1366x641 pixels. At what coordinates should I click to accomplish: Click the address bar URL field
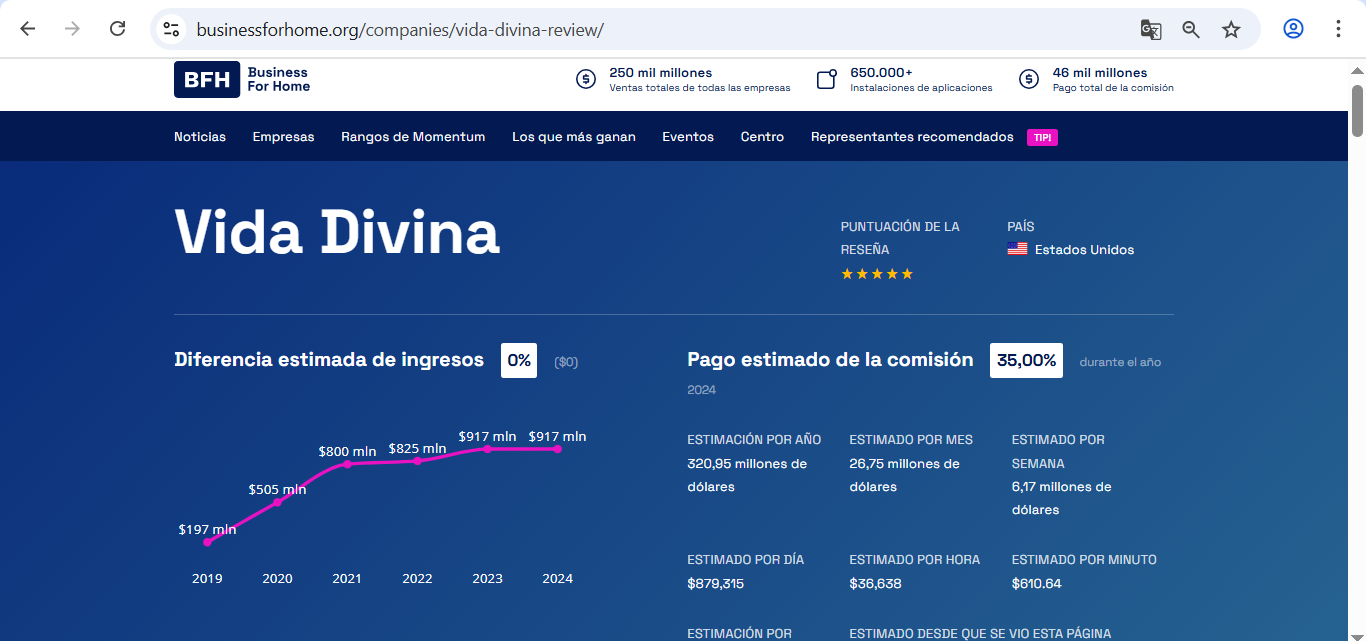tap(650, 30)
